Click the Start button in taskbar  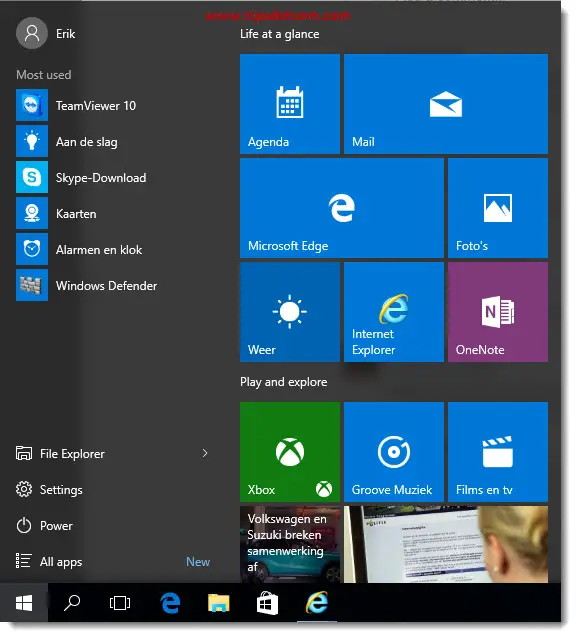click(x=24, y=603)
